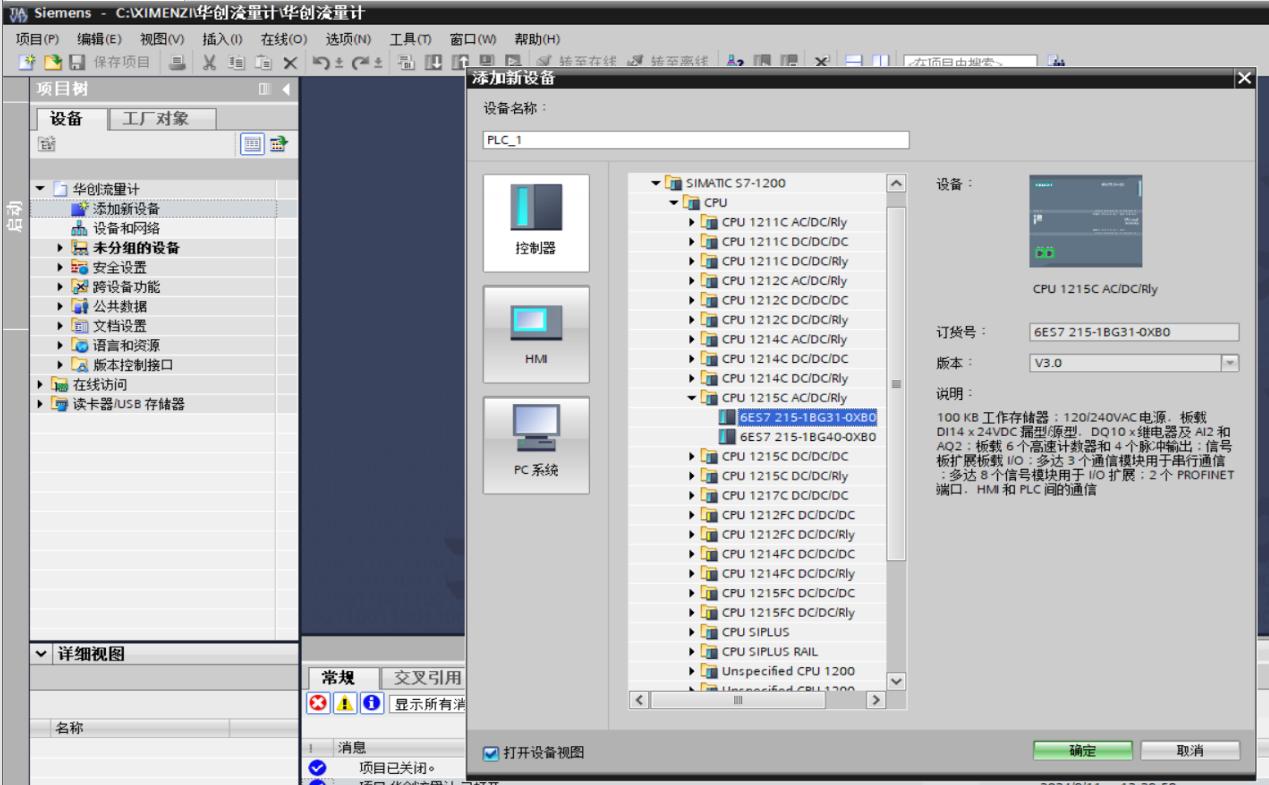Open the 在线(O) menu

283,39
